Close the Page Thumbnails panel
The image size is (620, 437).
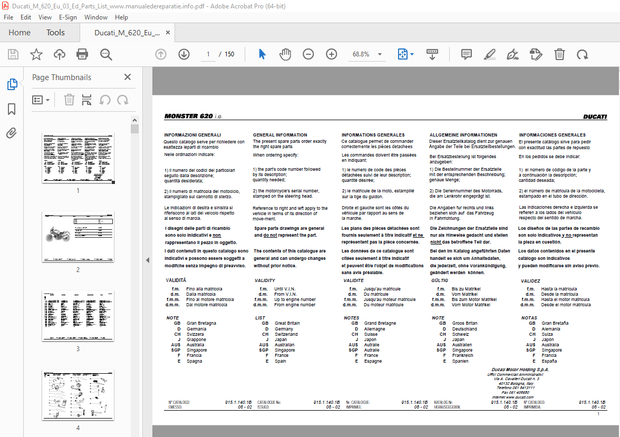(127, 77)
